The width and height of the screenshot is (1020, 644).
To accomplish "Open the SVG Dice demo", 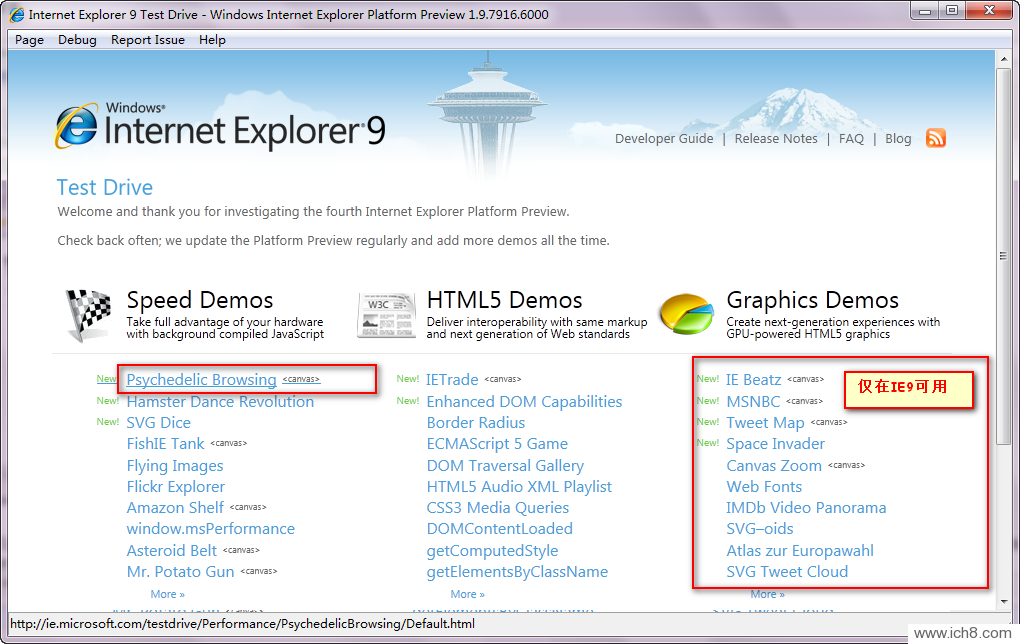I will pos(158,423).
